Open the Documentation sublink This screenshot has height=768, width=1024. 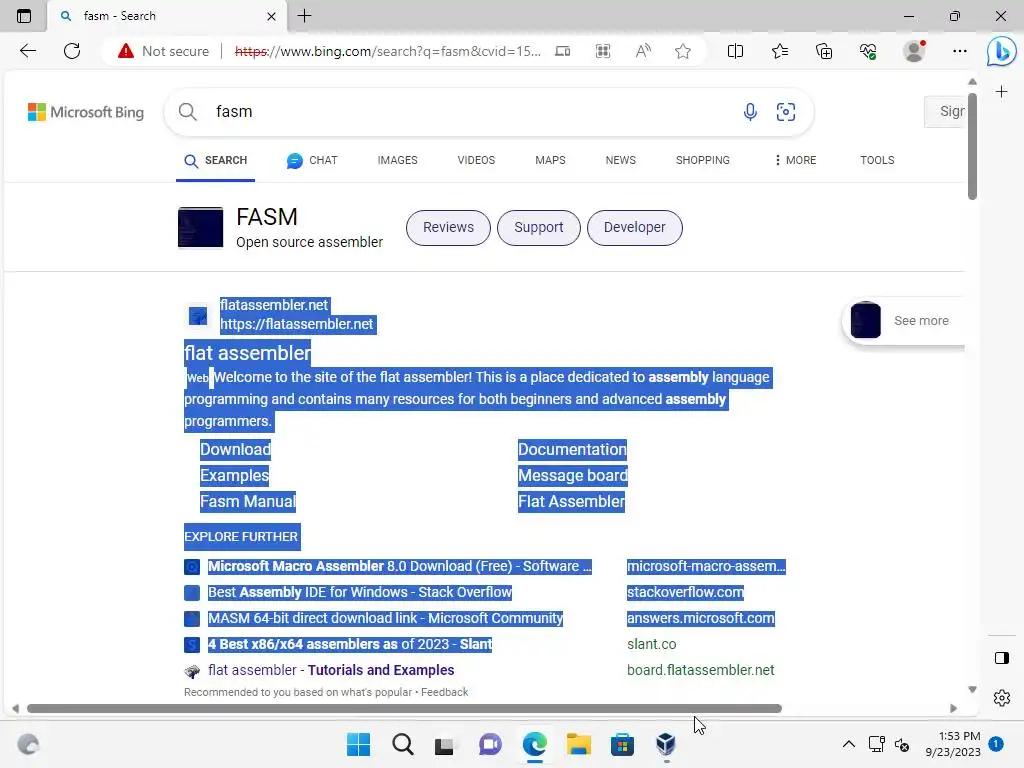click(572, 449)
